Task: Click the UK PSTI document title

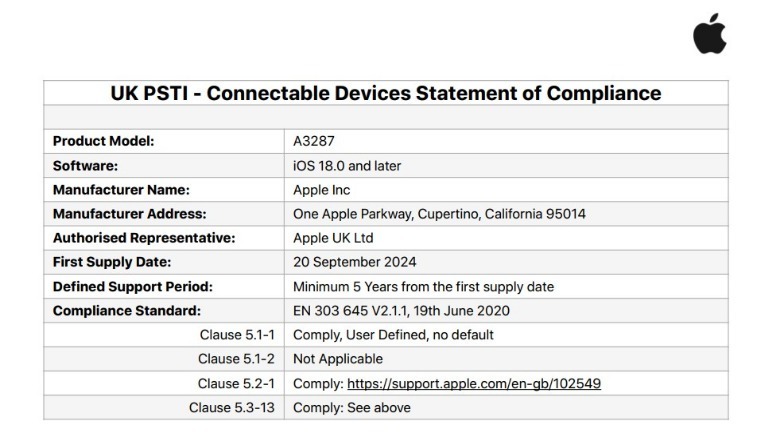Action: (x=386, y=93)
